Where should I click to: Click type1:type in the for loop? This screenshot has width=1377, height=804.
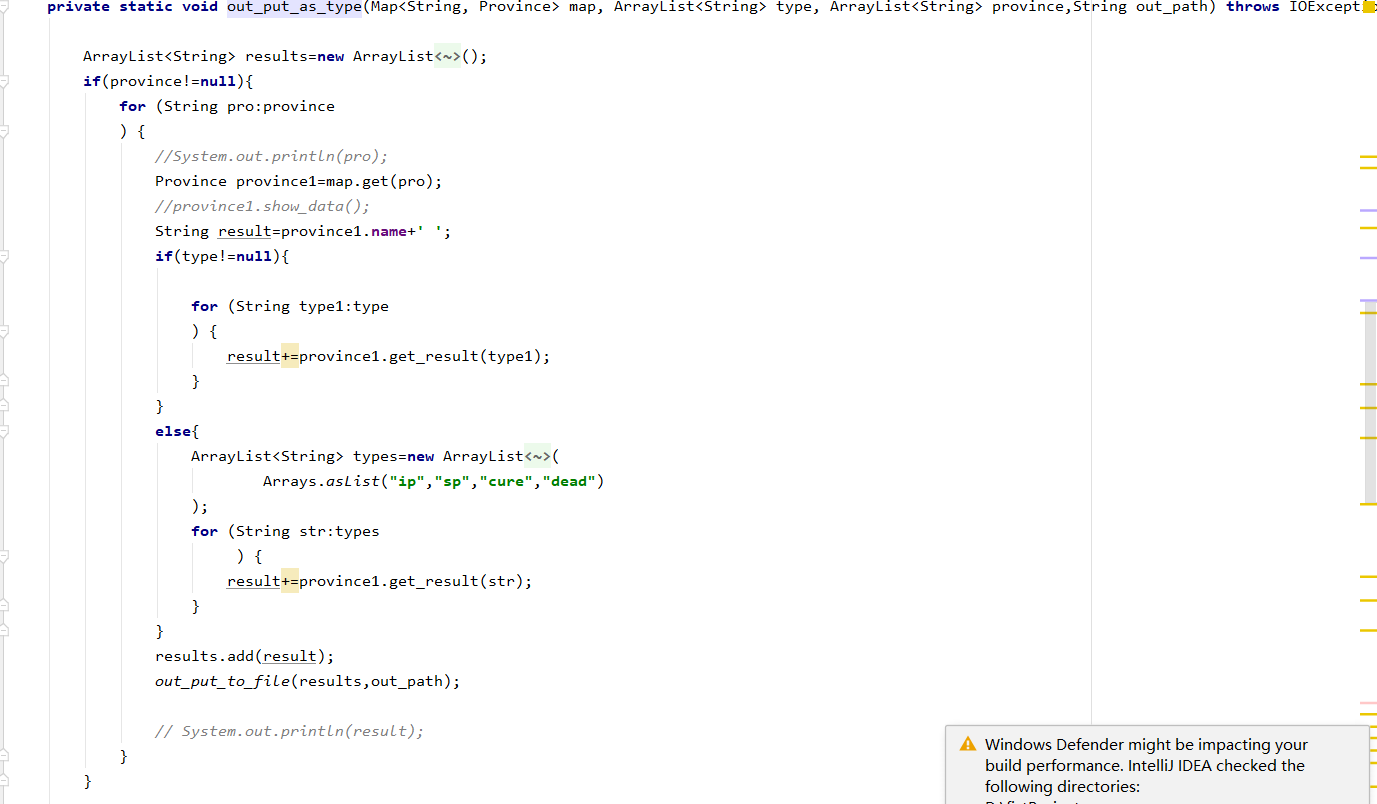[344, 306]
